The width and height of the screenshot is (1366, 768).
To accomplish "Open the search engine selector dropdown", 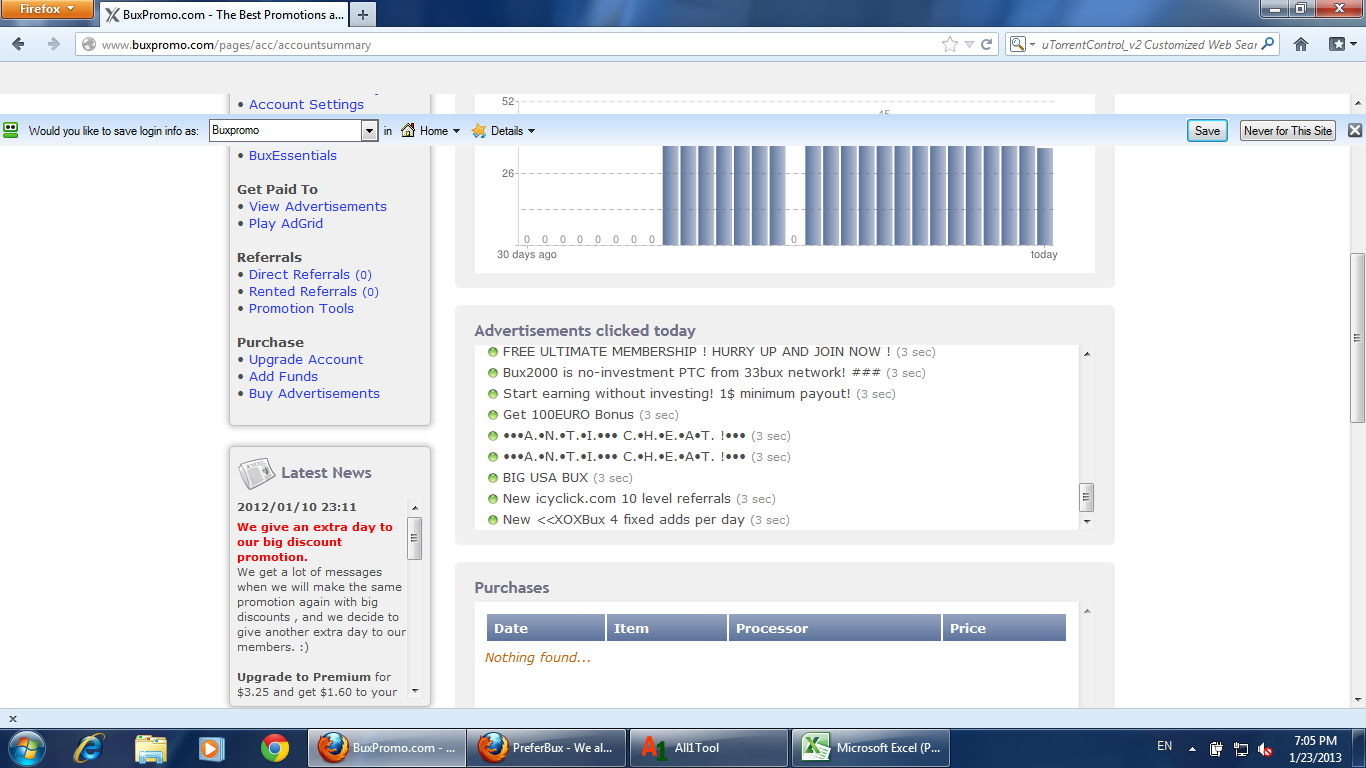I will coord(1023,44).
